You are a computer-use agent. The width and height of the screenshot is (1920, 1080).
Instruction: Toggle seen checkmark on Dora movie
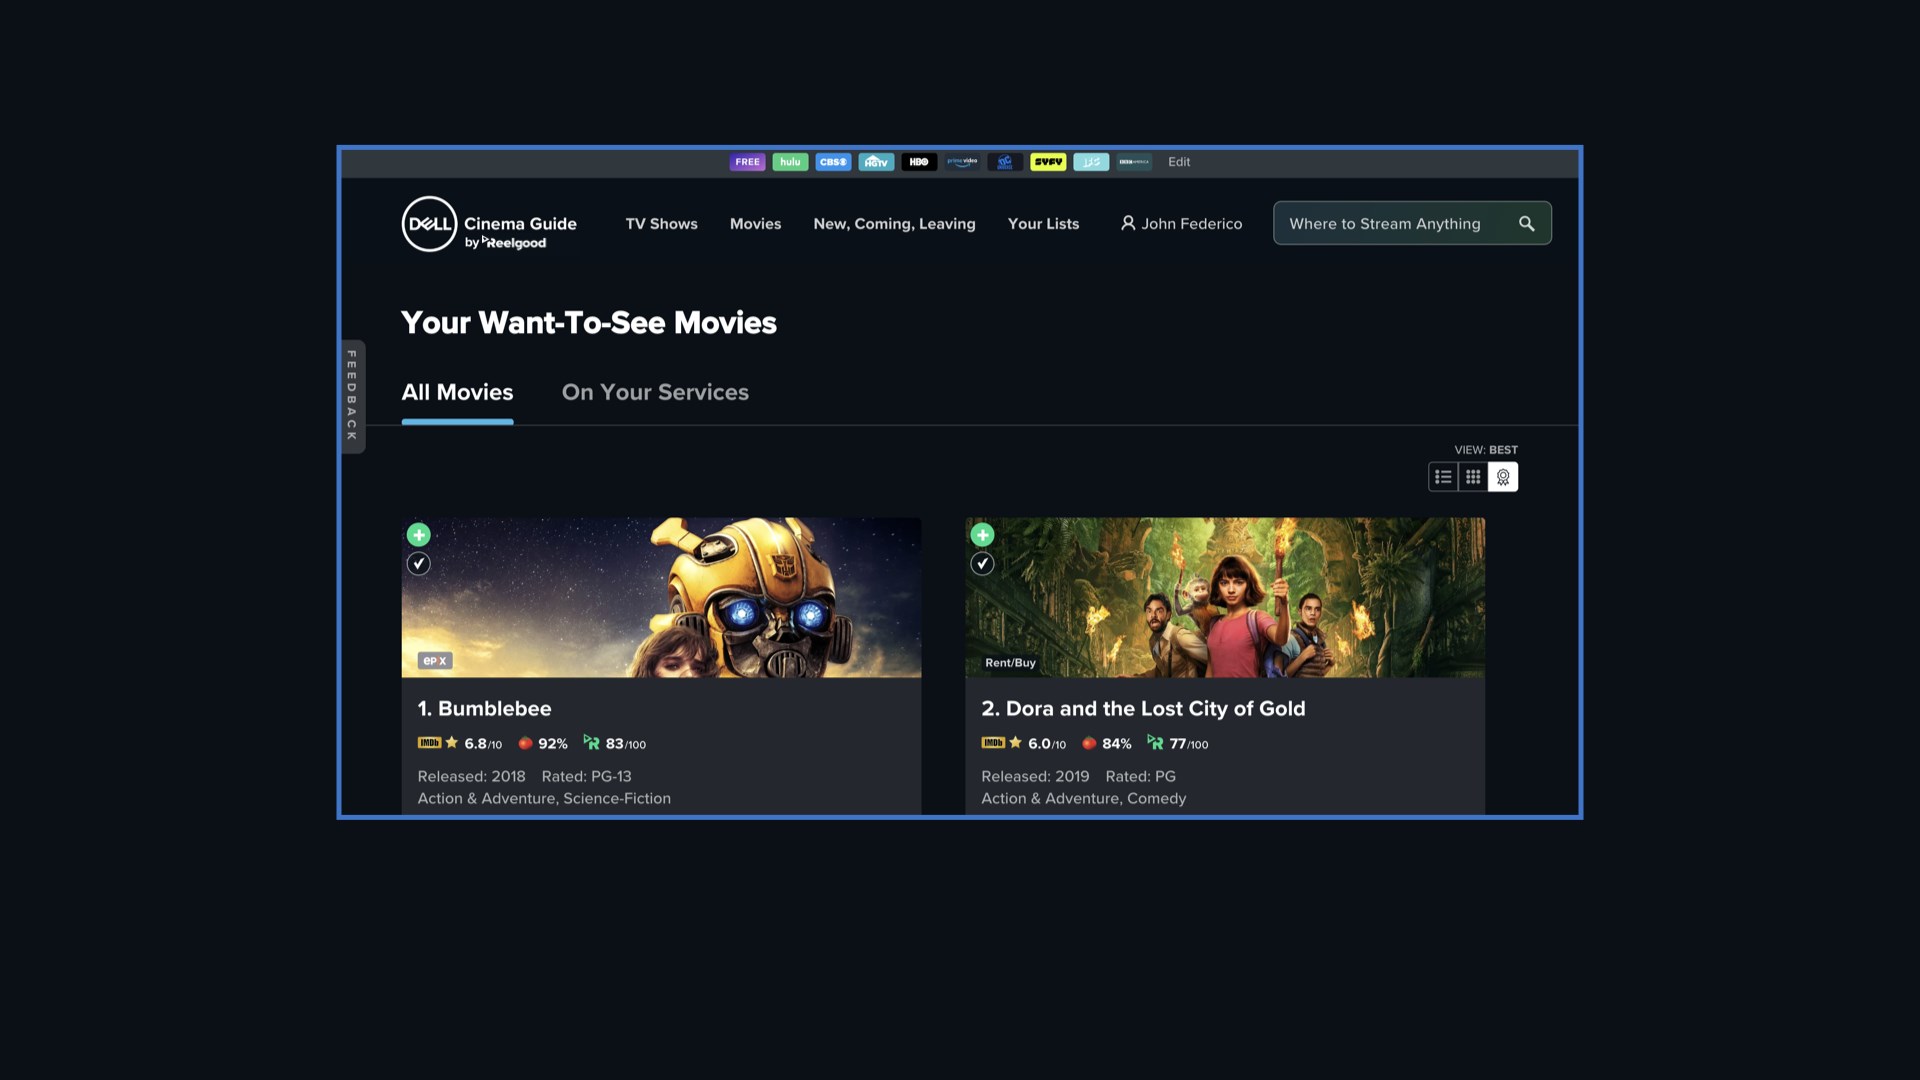tap(983, 564)
